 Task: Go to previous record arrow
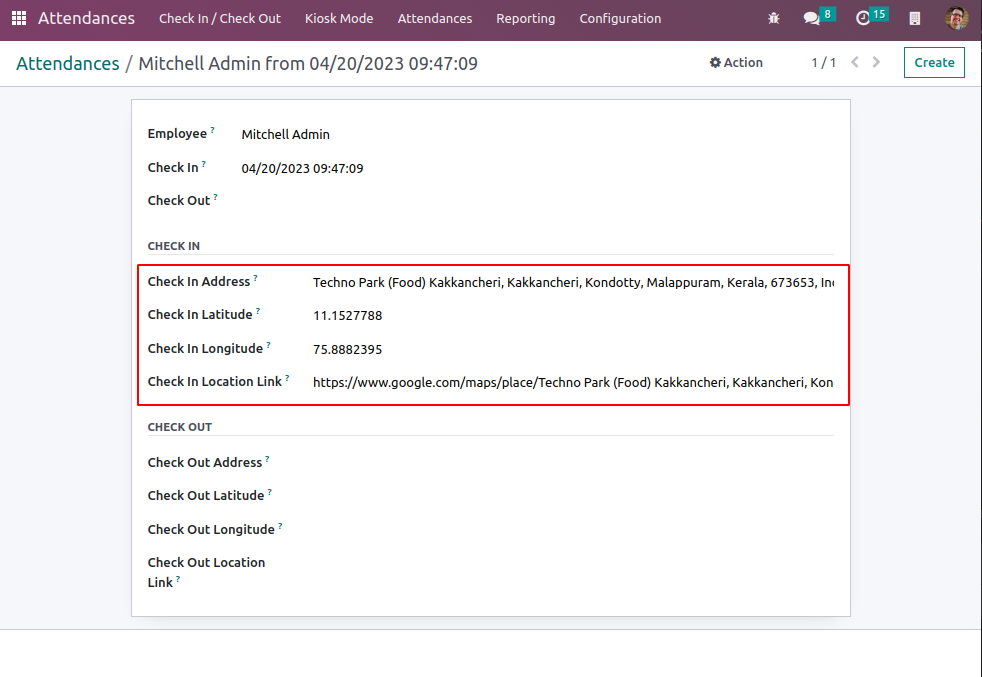pos(855,62)
